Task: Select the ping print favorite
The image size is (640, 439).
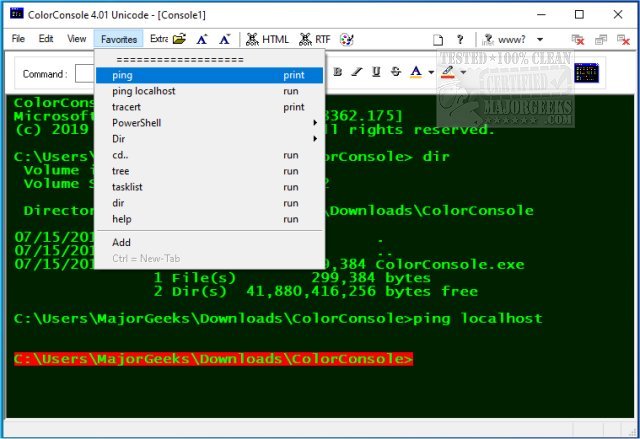Action: pyautogui.click(x=209, y=75)
